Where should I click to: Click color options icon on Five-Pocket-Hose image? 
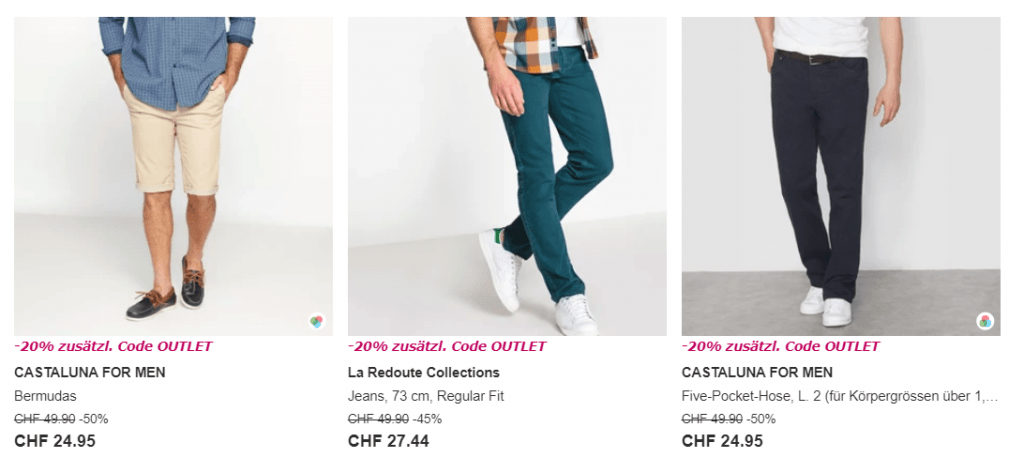point(984,321)
